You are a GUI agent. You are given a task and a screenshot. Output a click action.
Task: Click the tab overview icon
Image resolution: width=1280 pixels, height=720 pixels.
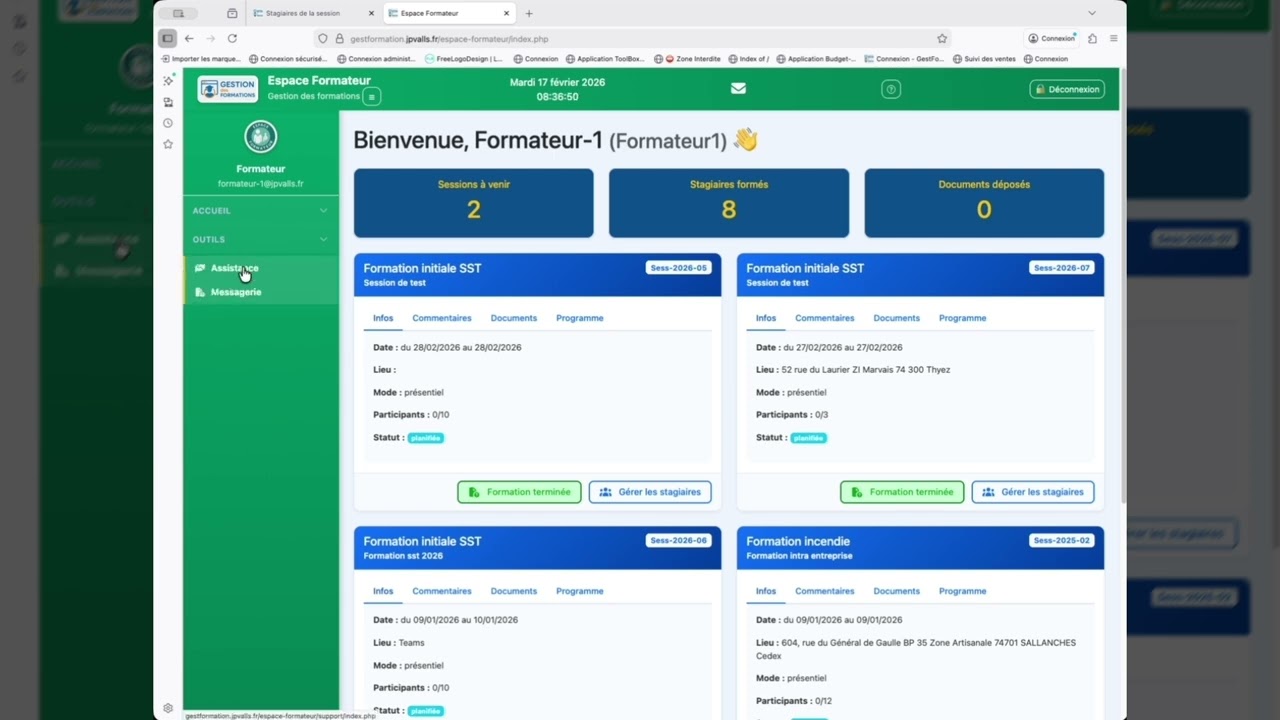232,13
